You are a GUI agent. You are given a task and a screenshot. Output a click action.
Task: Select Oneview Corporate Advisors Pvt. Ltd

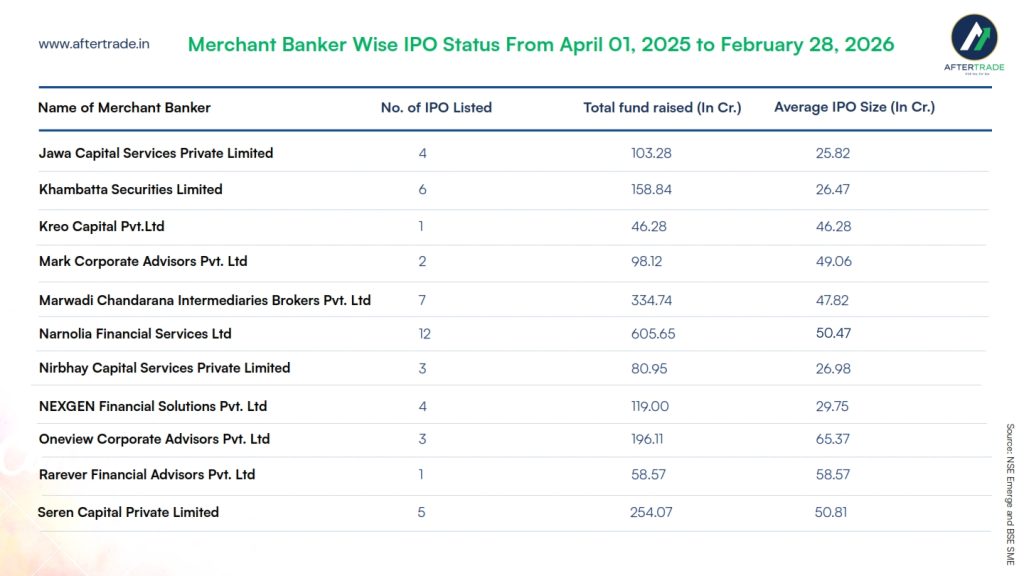click(154, 439)
